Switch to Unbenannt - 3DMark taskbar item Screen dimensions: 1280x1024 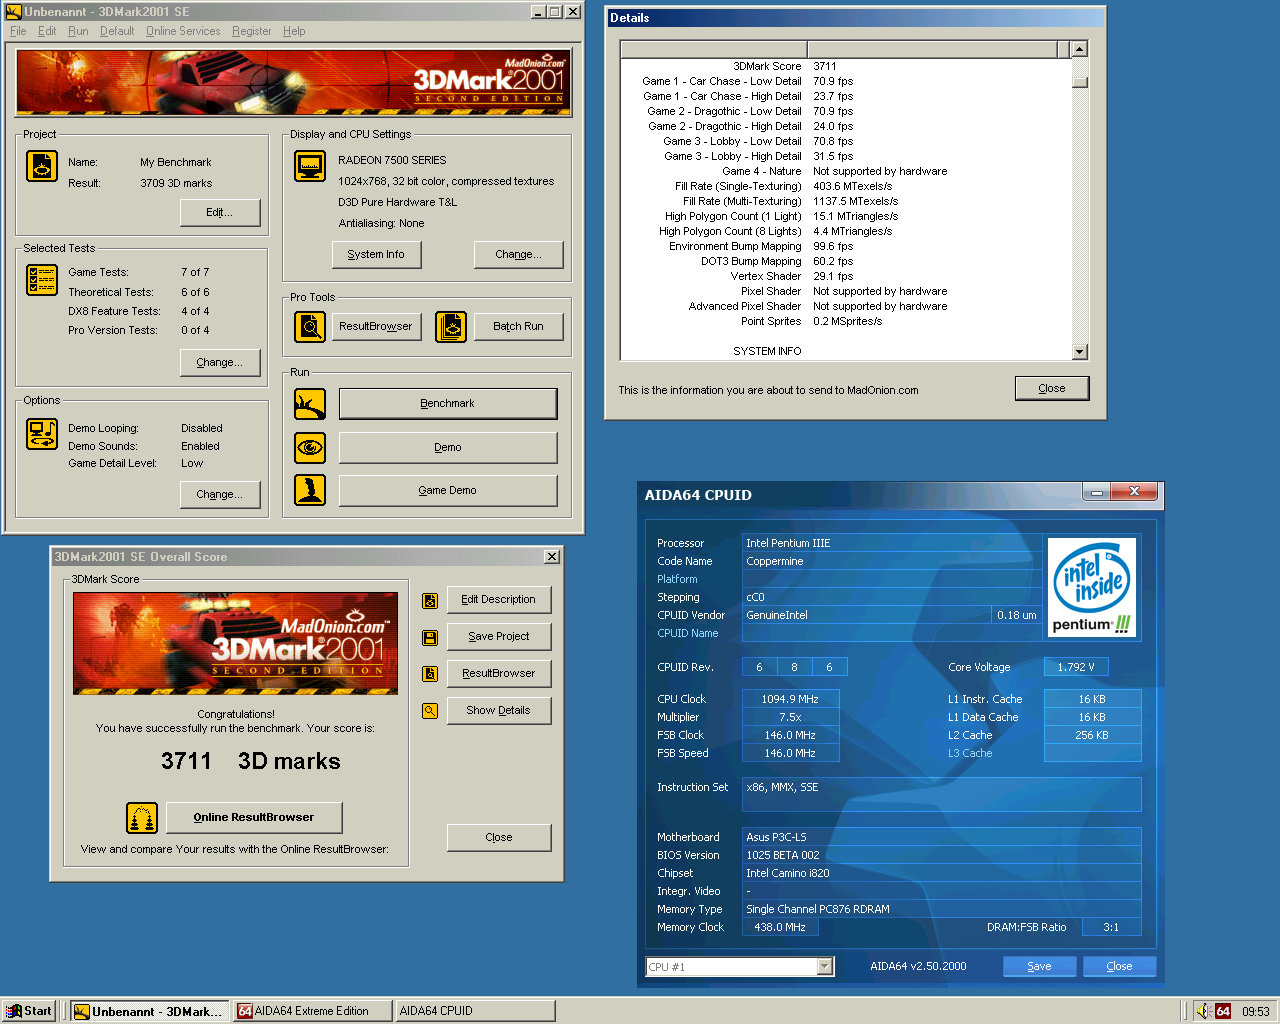click(x=149, y=1011)
